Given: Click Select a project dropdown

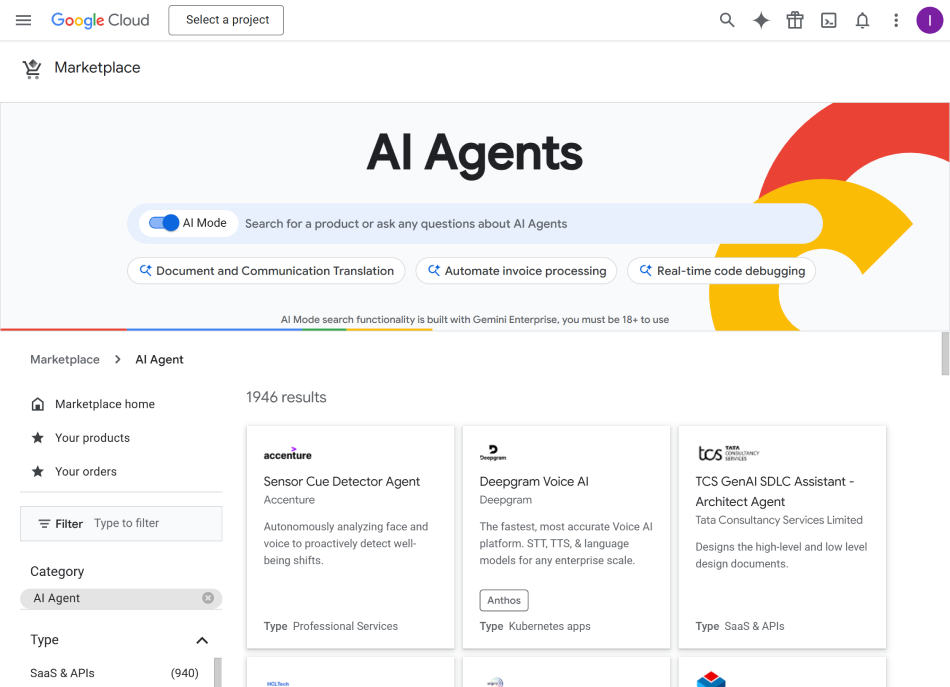Looking at the screenshot, I should tap(225, 19).
